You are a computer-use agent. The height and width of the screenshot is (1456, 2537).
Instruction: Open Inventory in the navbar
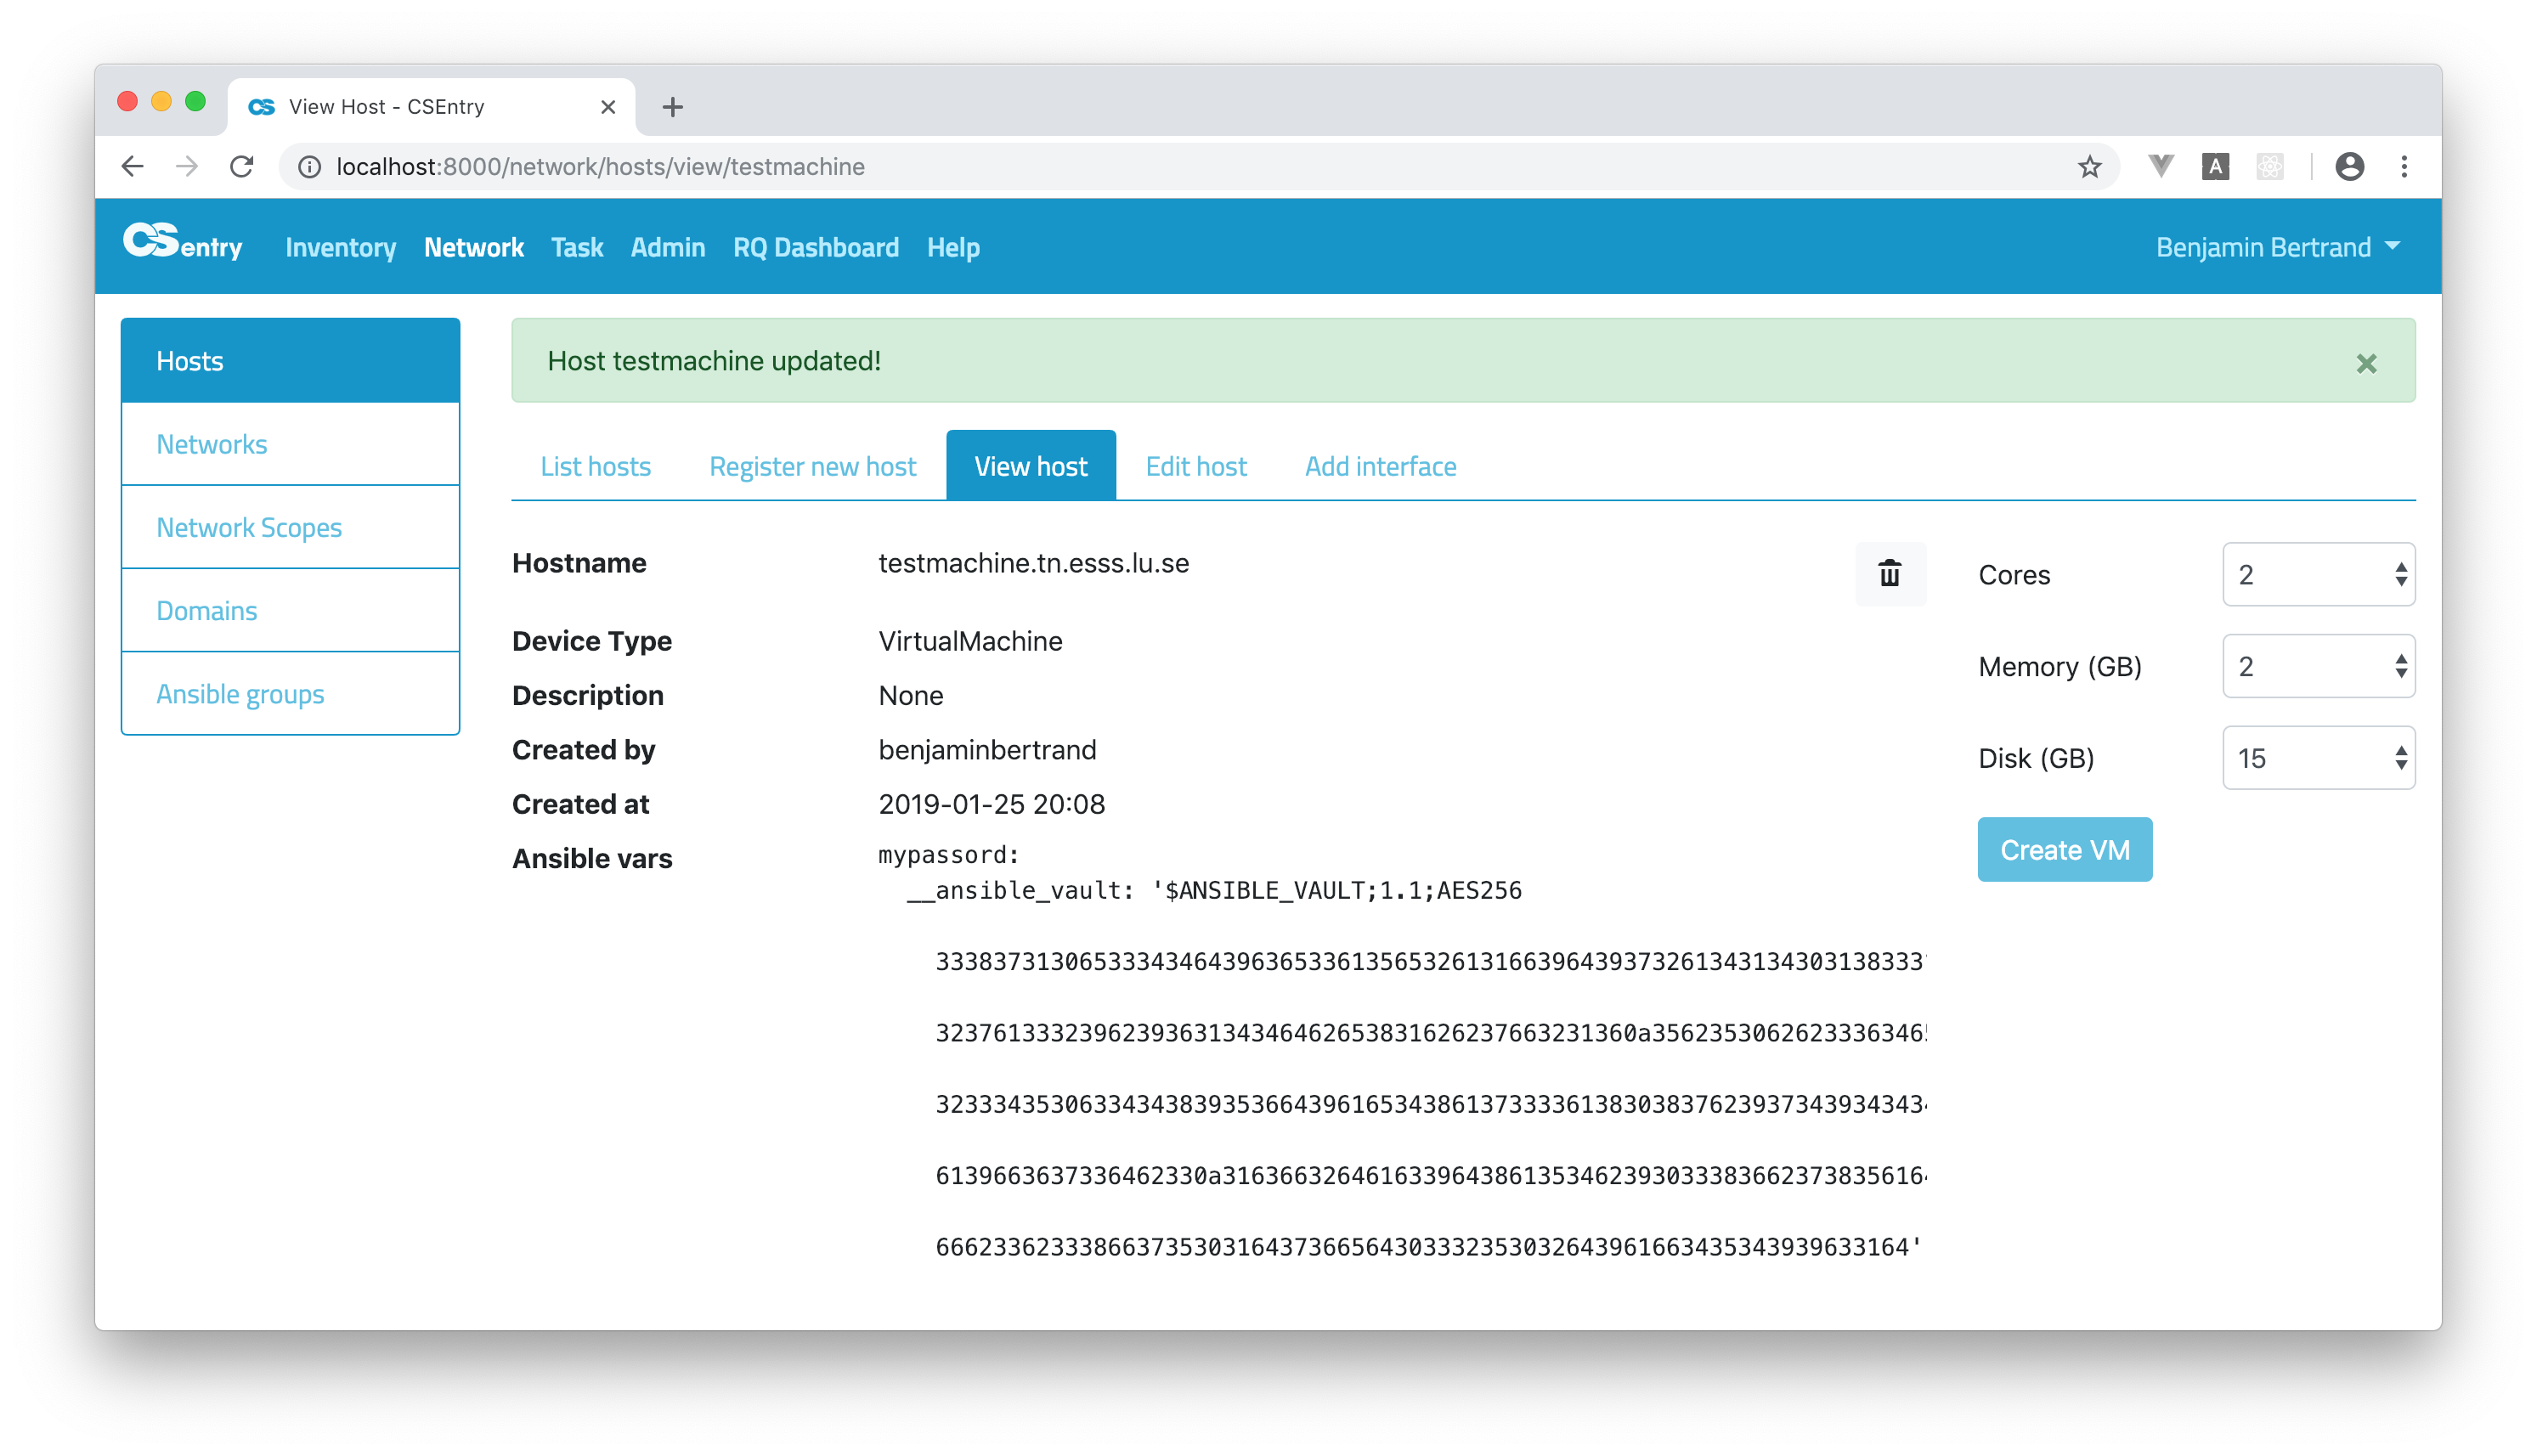coord(340,247)
